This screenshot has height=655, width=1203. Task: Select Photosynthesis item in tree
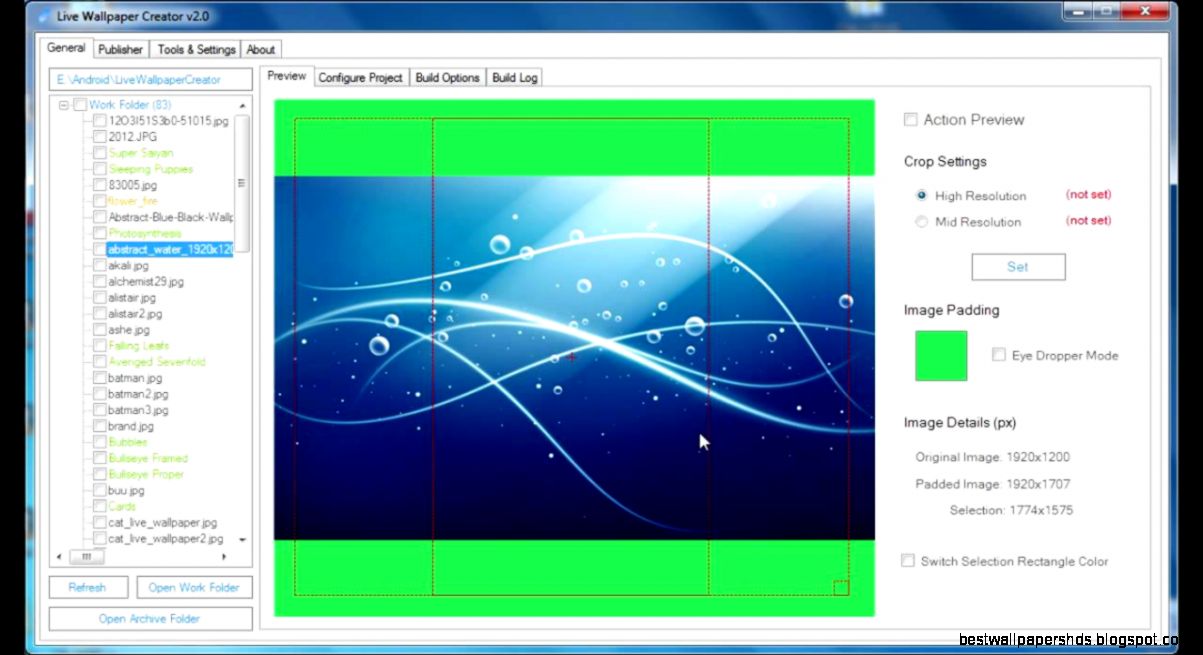click(145, 233)
